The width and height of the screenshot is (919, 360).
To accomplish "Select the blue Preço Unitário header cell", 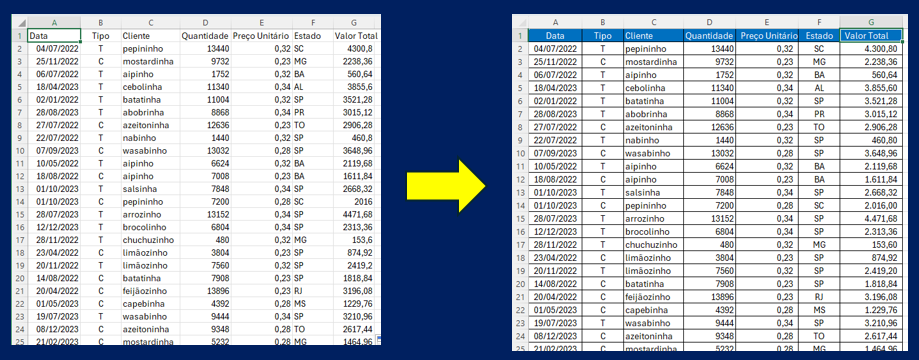I will click(767, 36).
